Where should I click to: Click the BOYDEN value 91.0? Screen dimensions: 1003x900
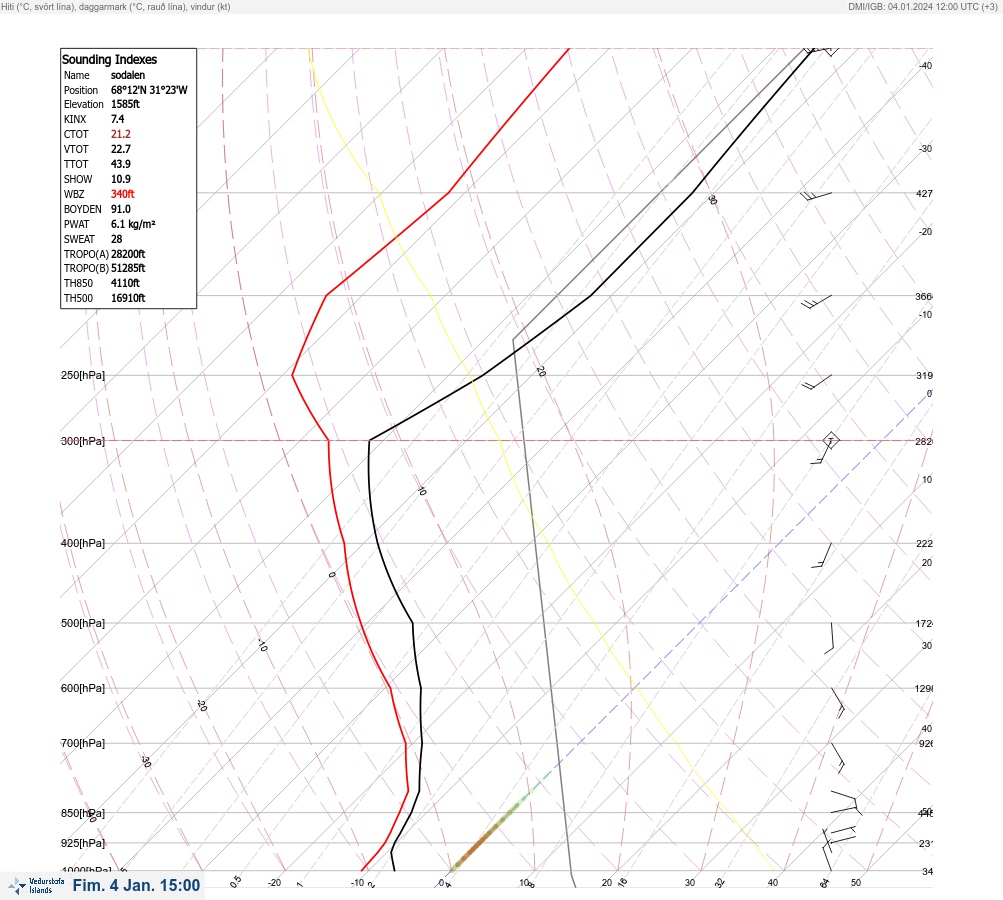[121, 209]
